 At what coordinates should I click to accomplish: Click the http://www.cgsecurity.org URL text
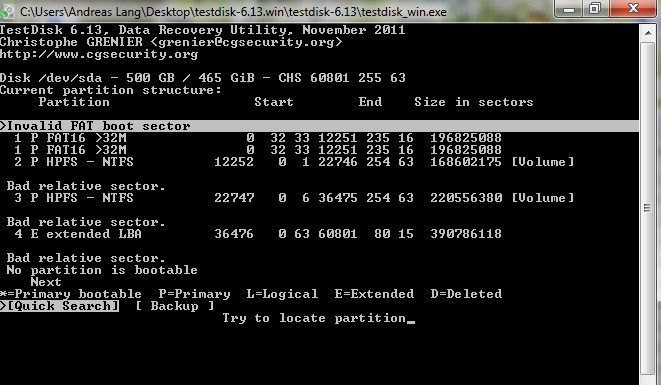[x=99, y=54]
